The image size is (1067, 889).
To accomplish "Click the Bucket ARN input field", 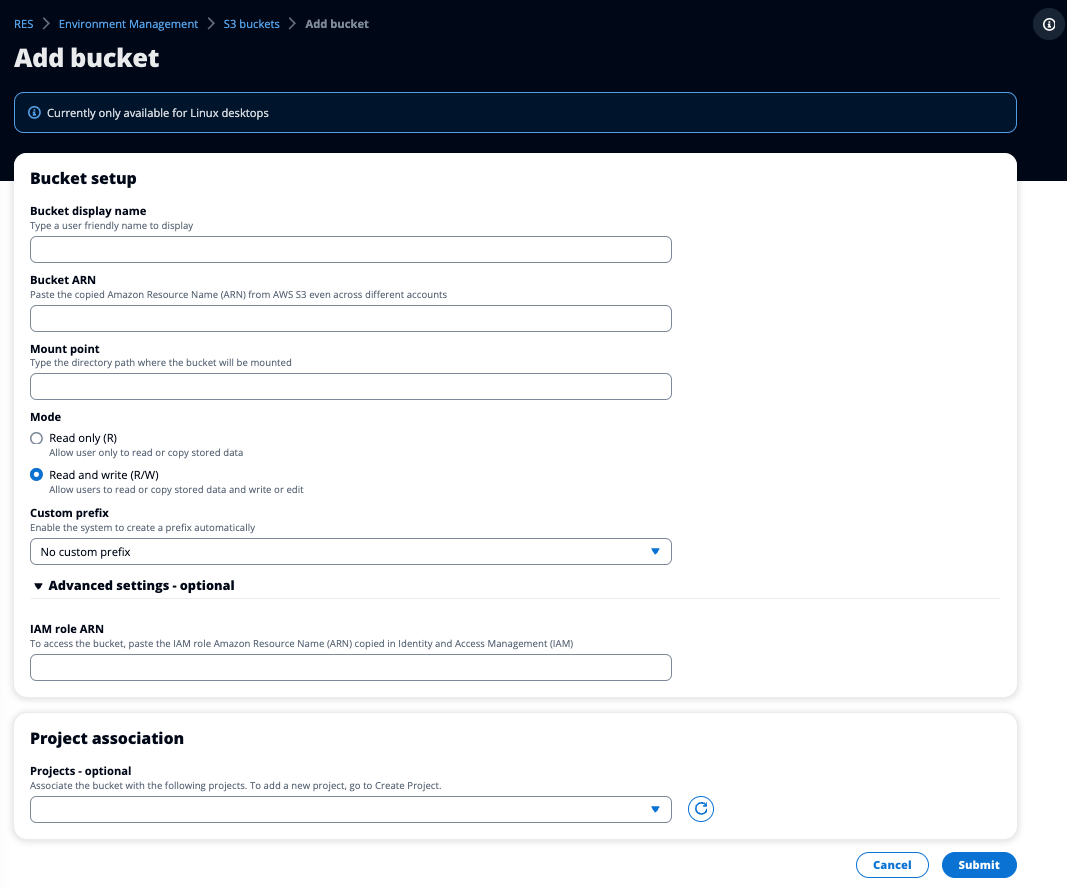I will (350, 318).
